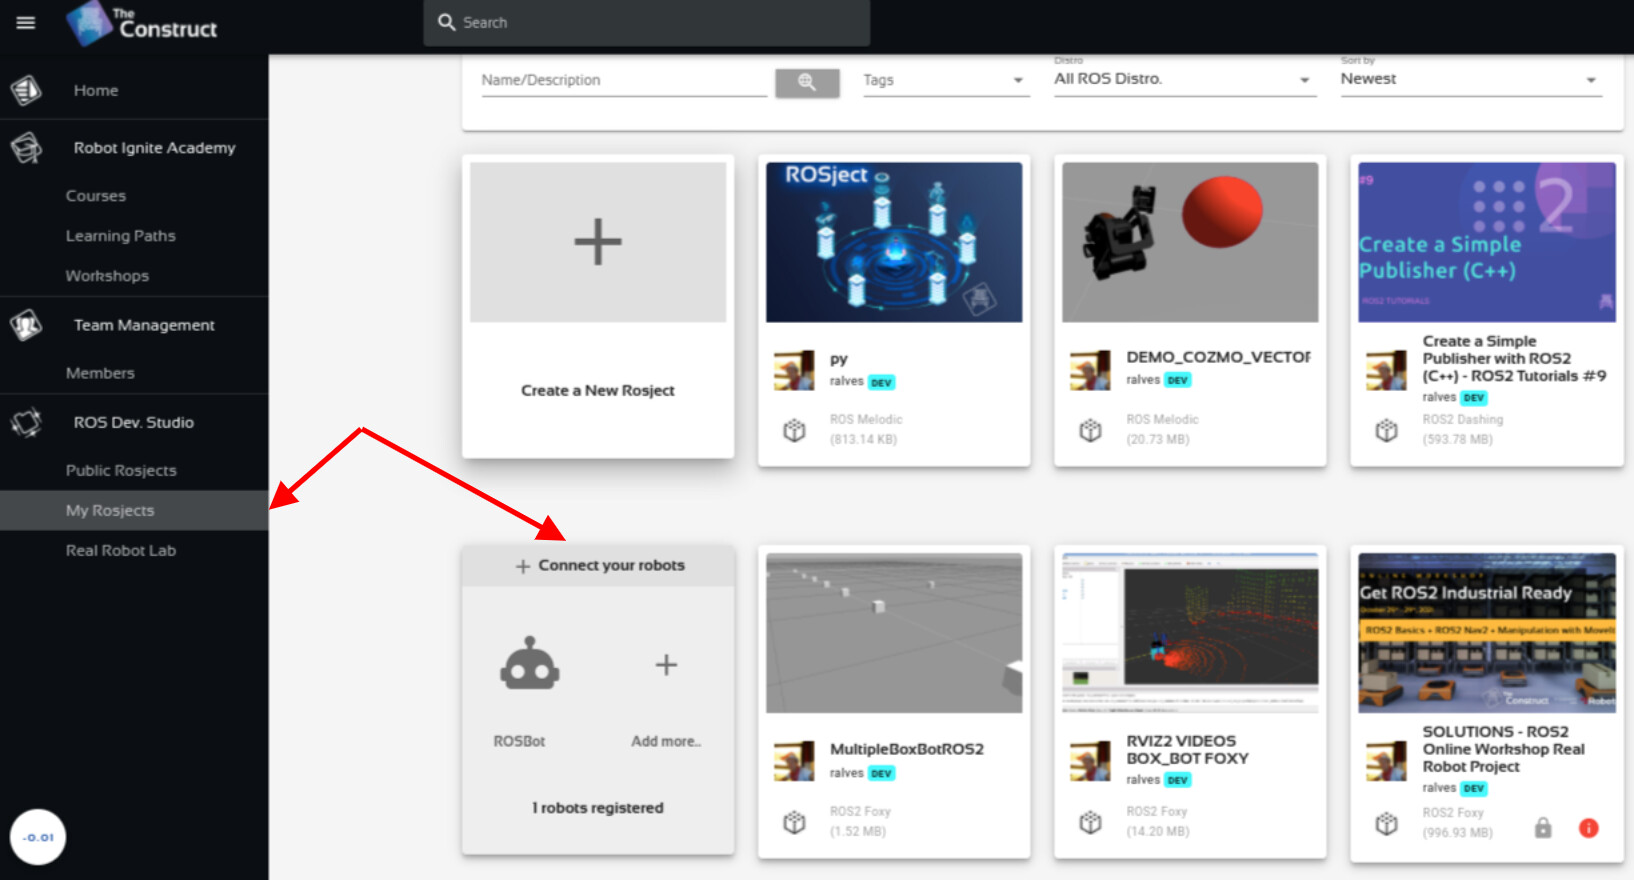The image size is (1634, 880).
Task: Open Create a Simple Publisher thumbnail
Action: point(1486,242)
